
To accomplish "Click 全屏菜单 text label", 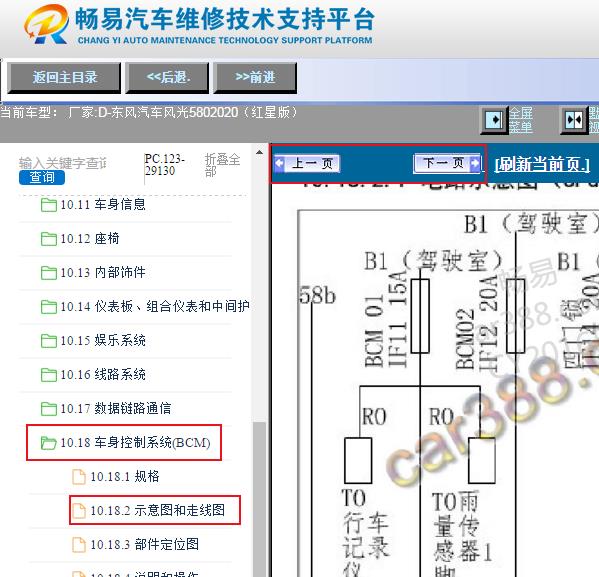I will (521, 120).
